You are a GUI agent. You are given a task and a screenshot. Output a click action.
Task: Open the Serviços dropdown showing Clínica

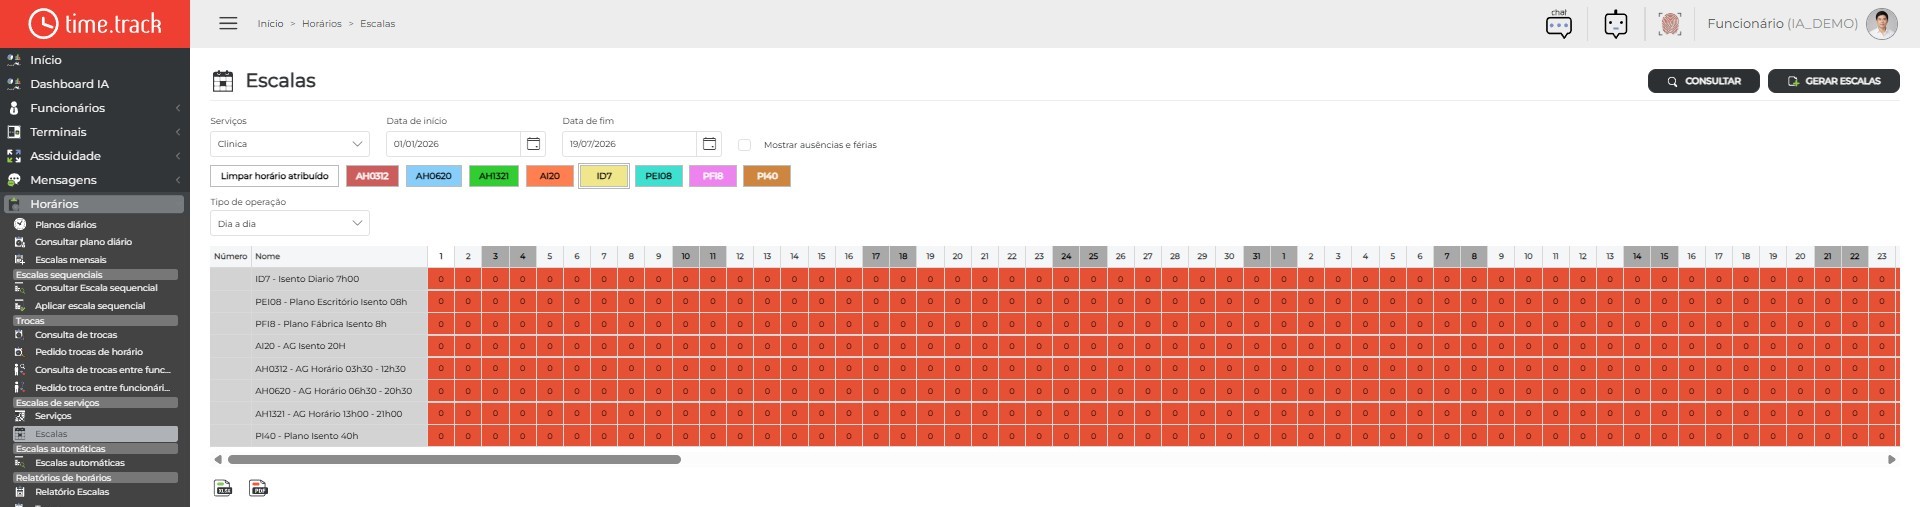click(290, 144)
